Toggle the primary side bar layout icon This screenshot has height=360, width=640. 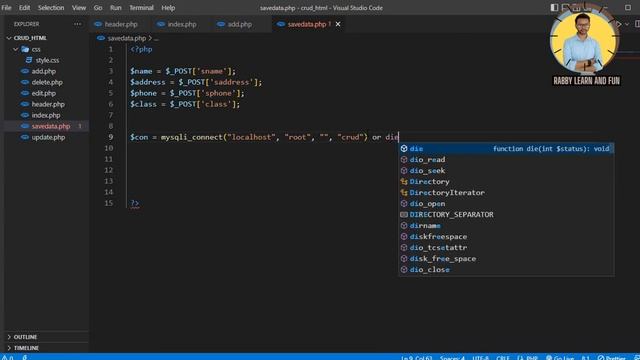click(x=554, y=7)
